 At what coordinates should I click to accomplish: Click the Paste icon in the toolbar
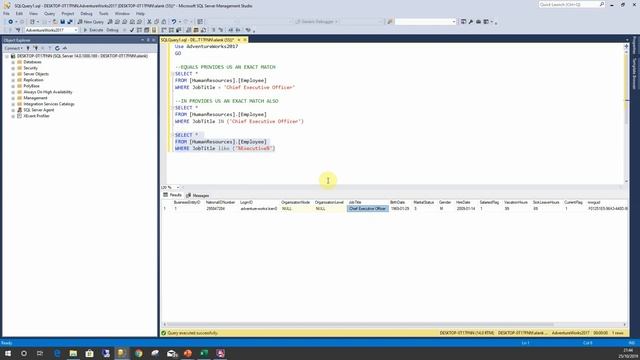coord(164,22)
